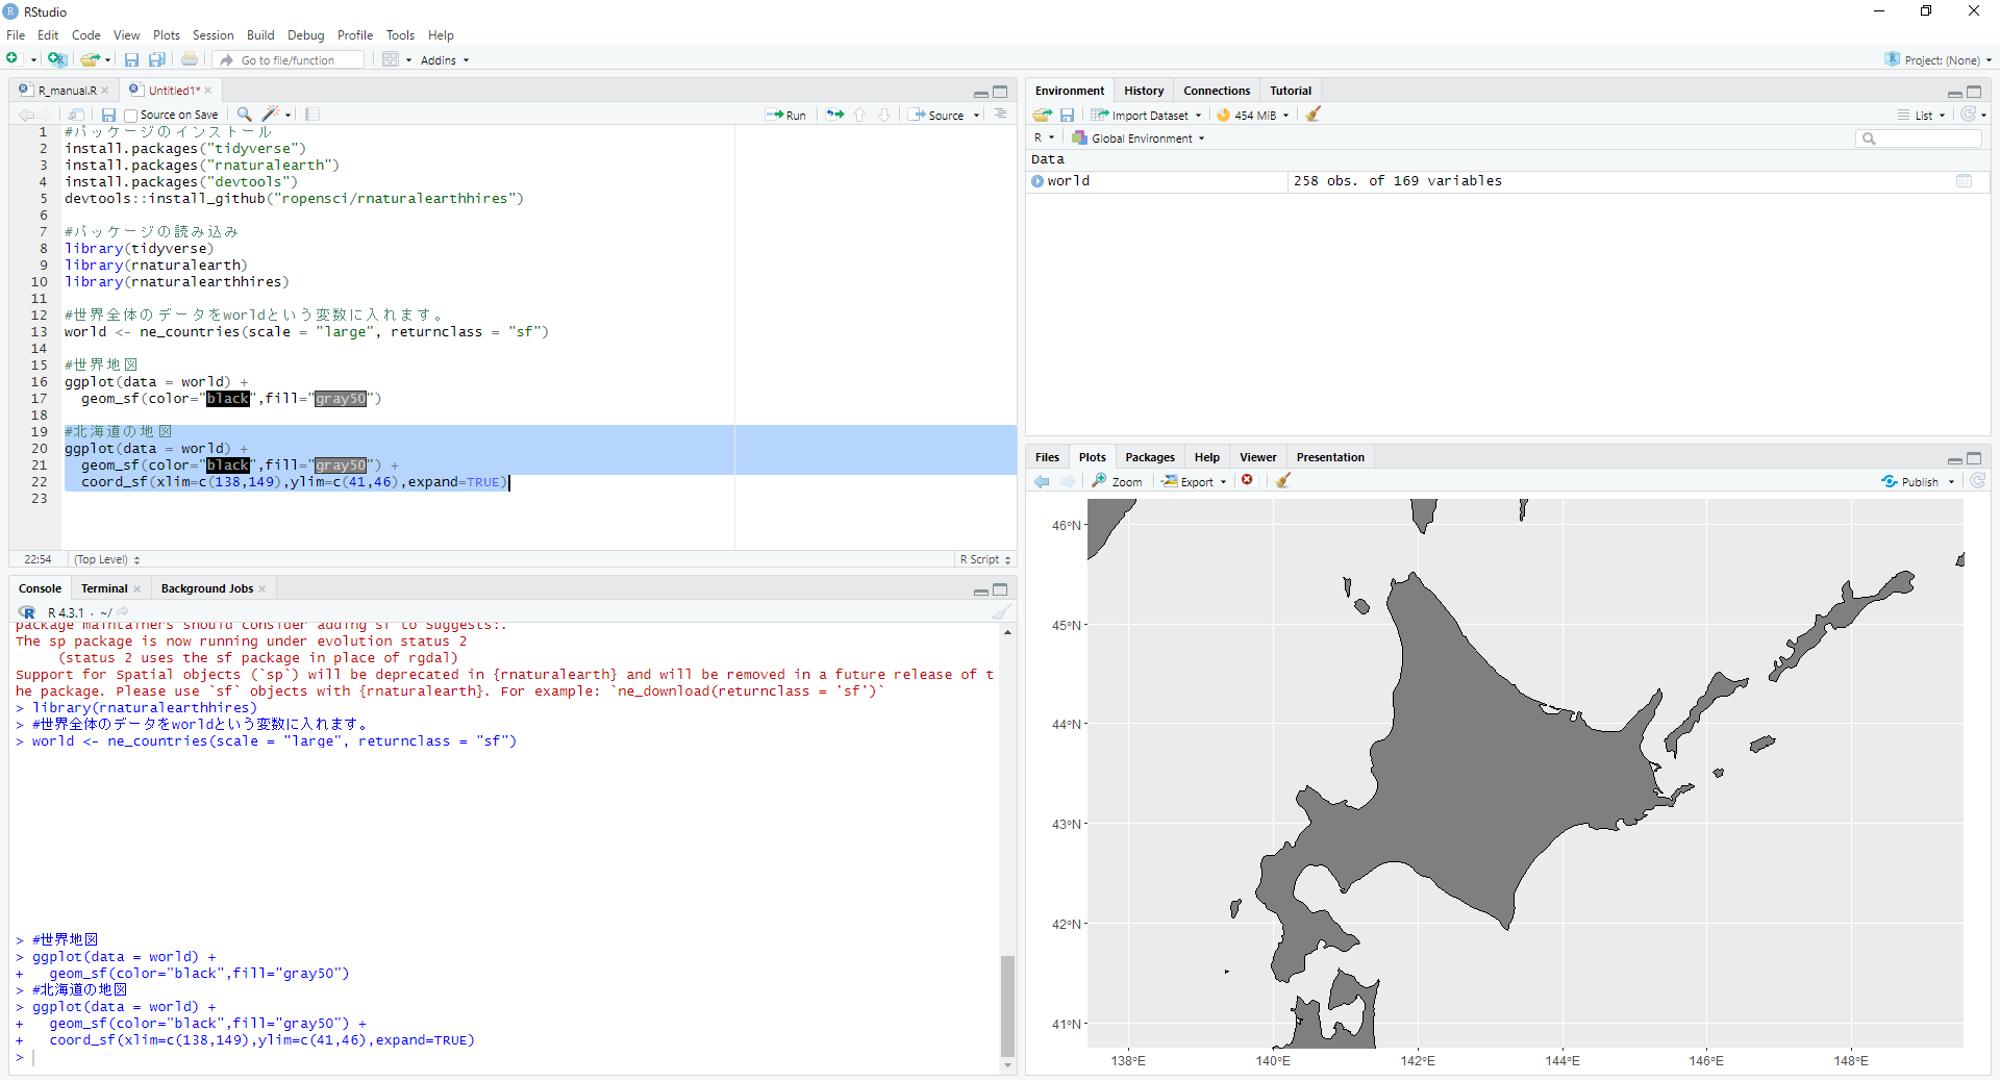Expand the world data object row
Viewport: 2000px width, 1080px height.
pos(1037,181)
